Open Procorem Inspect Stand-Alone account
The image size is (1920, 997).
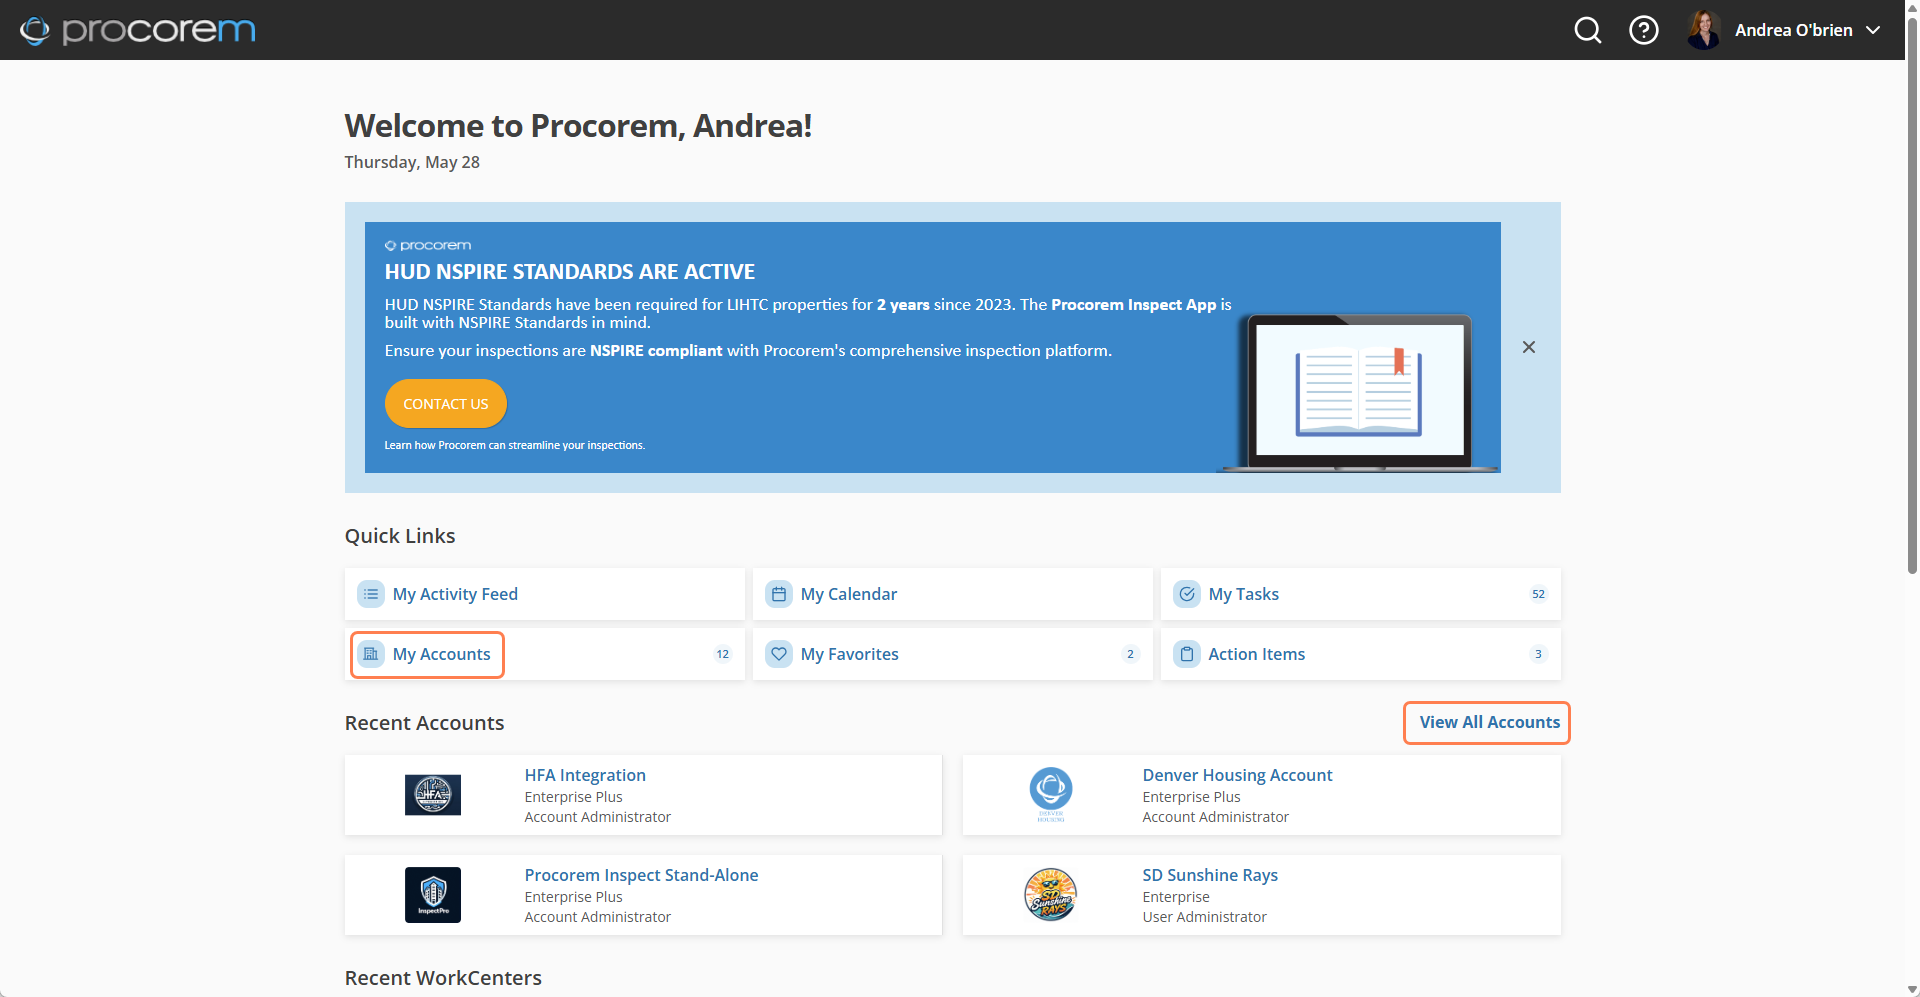click(641, 875)
